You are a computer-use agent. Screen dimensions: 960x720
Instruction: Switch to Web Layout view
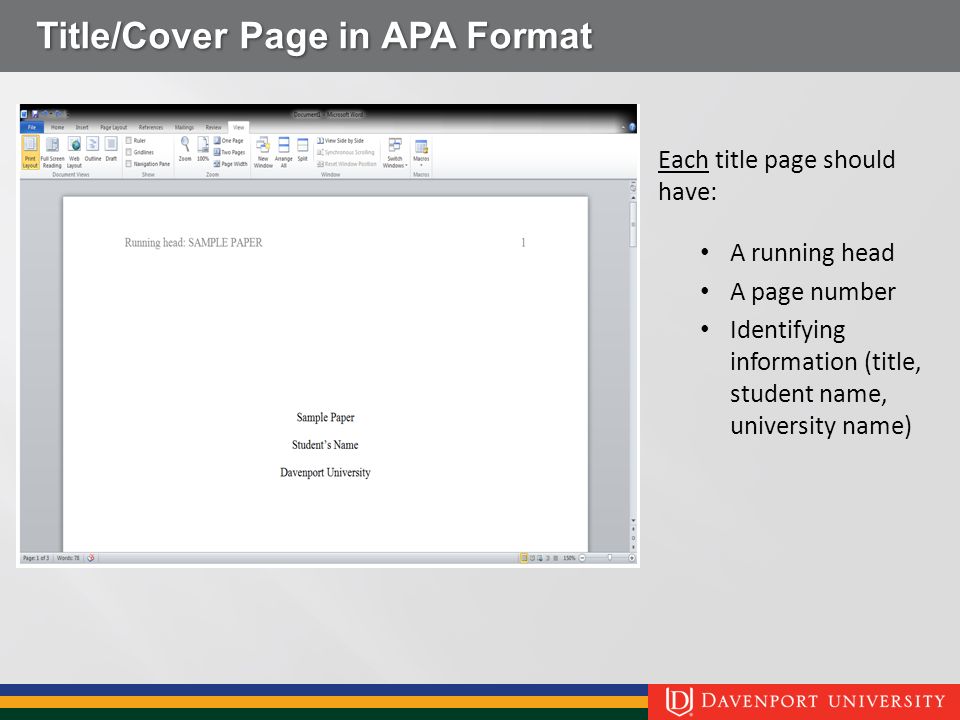tap(74, 152)
